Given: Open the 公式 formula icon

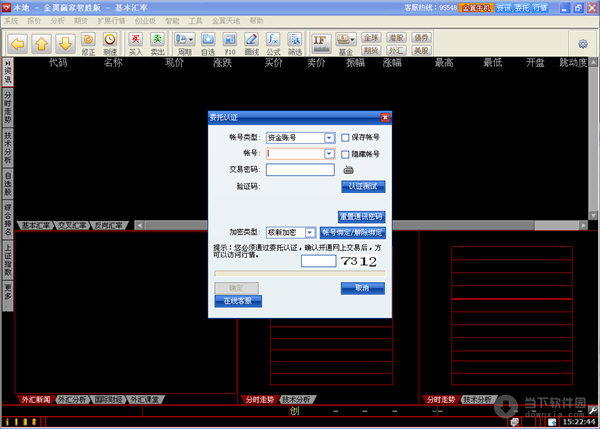Looking at the screenshot, I should [273, 44].
